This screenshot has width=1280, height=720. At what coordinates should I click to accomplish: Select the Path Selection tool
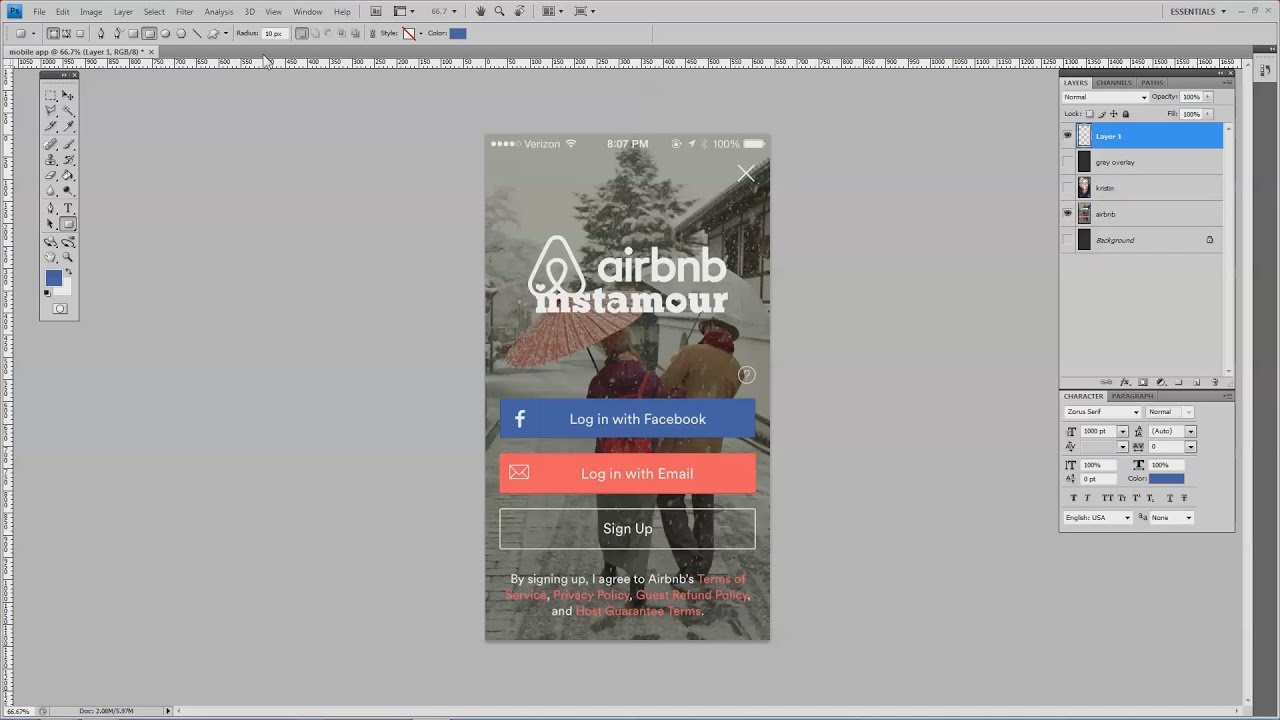[x=51, y=224]
